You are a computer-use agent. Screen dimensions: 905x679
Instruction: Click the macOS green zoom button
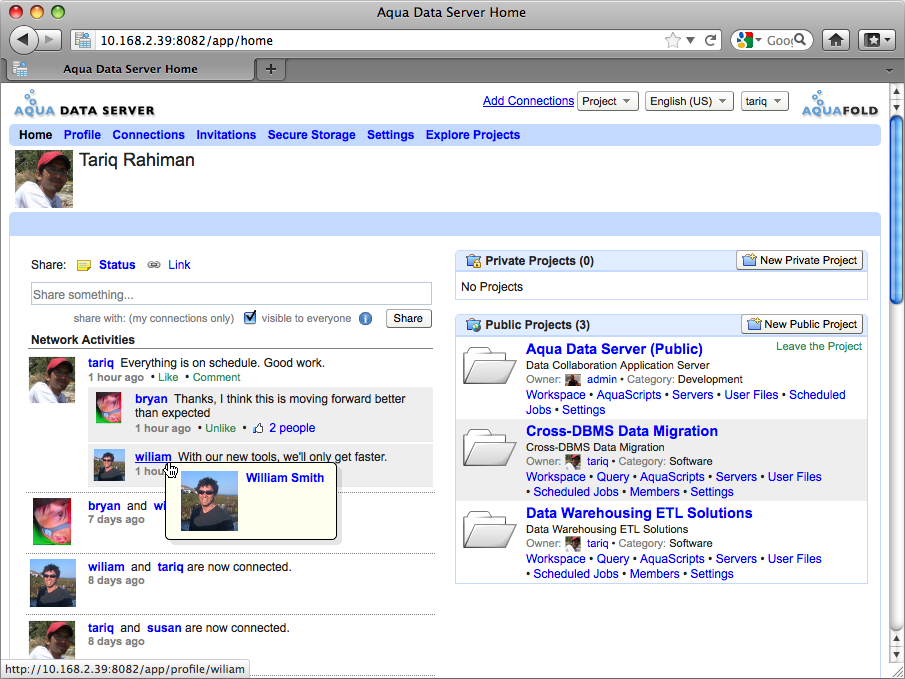coord(58,12)
